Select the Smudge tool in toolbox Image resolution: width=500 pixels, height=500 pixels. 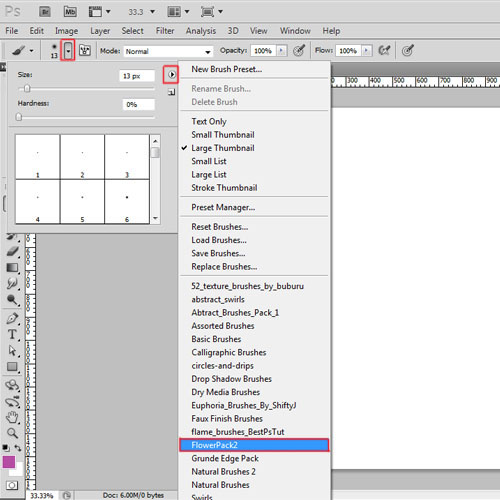point(13,284)
